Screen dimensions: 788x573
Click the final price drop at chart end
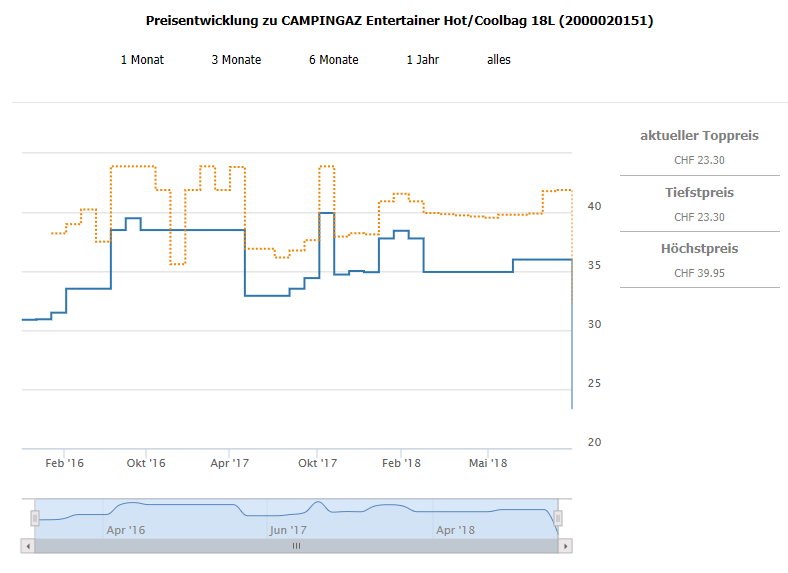coord(572,334)
